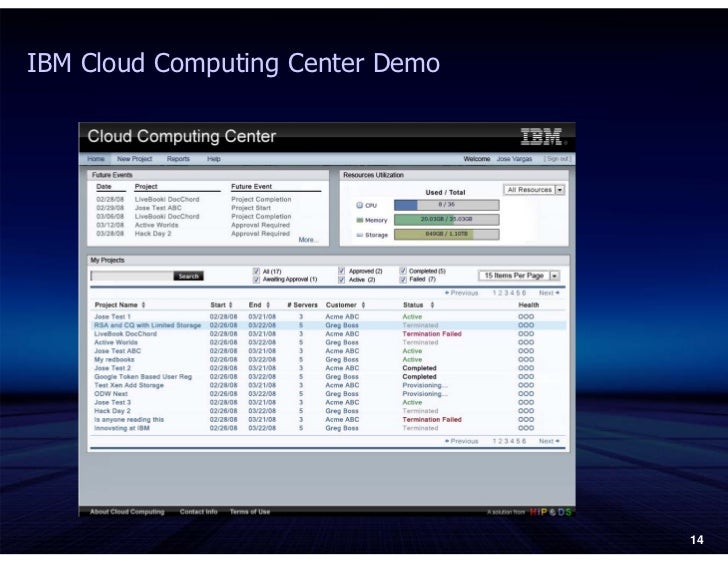Sort projects by Start date arrows
This screenshot has width=728, height=563.
click(230, 305)
